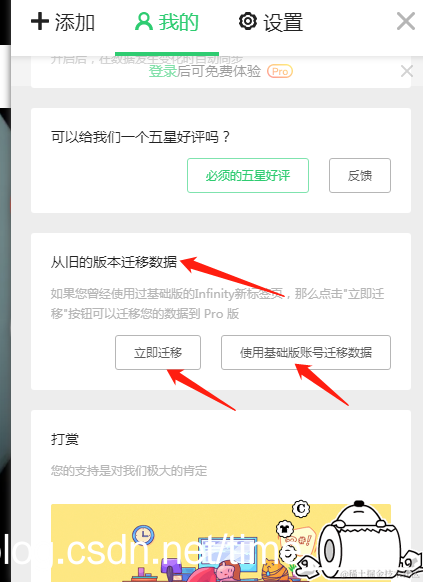Viewport: 423px width, 582px height.
Task: Click the green 登录 link
Action: click(x=163, y=71)
